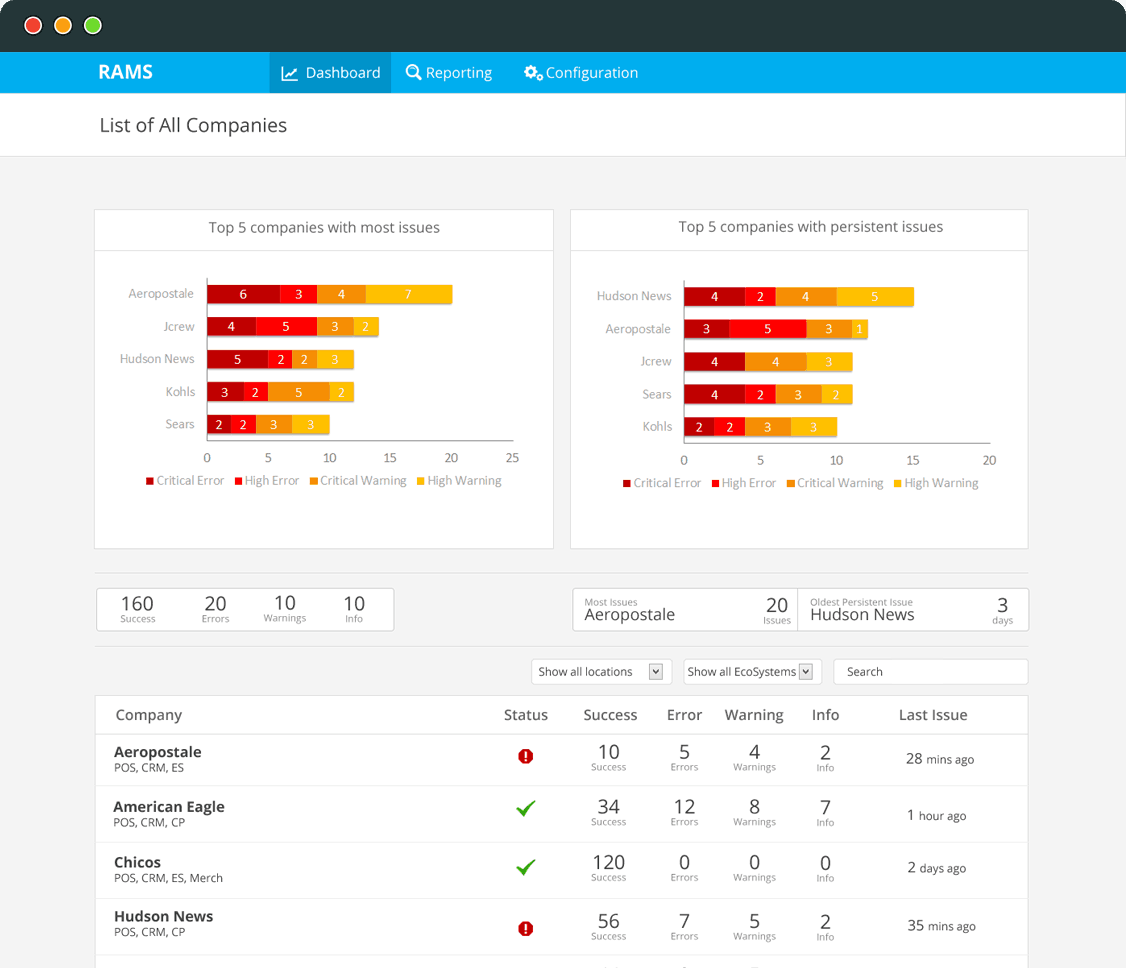Open the American Eagle company row
This screenshot has width=1126, height=968.
[562, 814]
